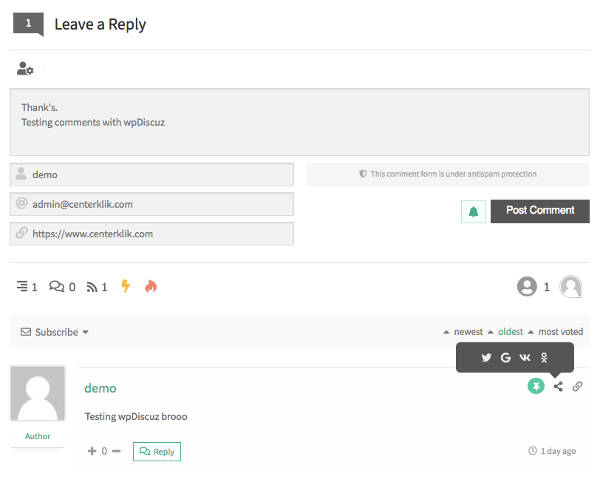
Task: Click the lightning bolt most reacted icon
Action: (x=126, y=286)
